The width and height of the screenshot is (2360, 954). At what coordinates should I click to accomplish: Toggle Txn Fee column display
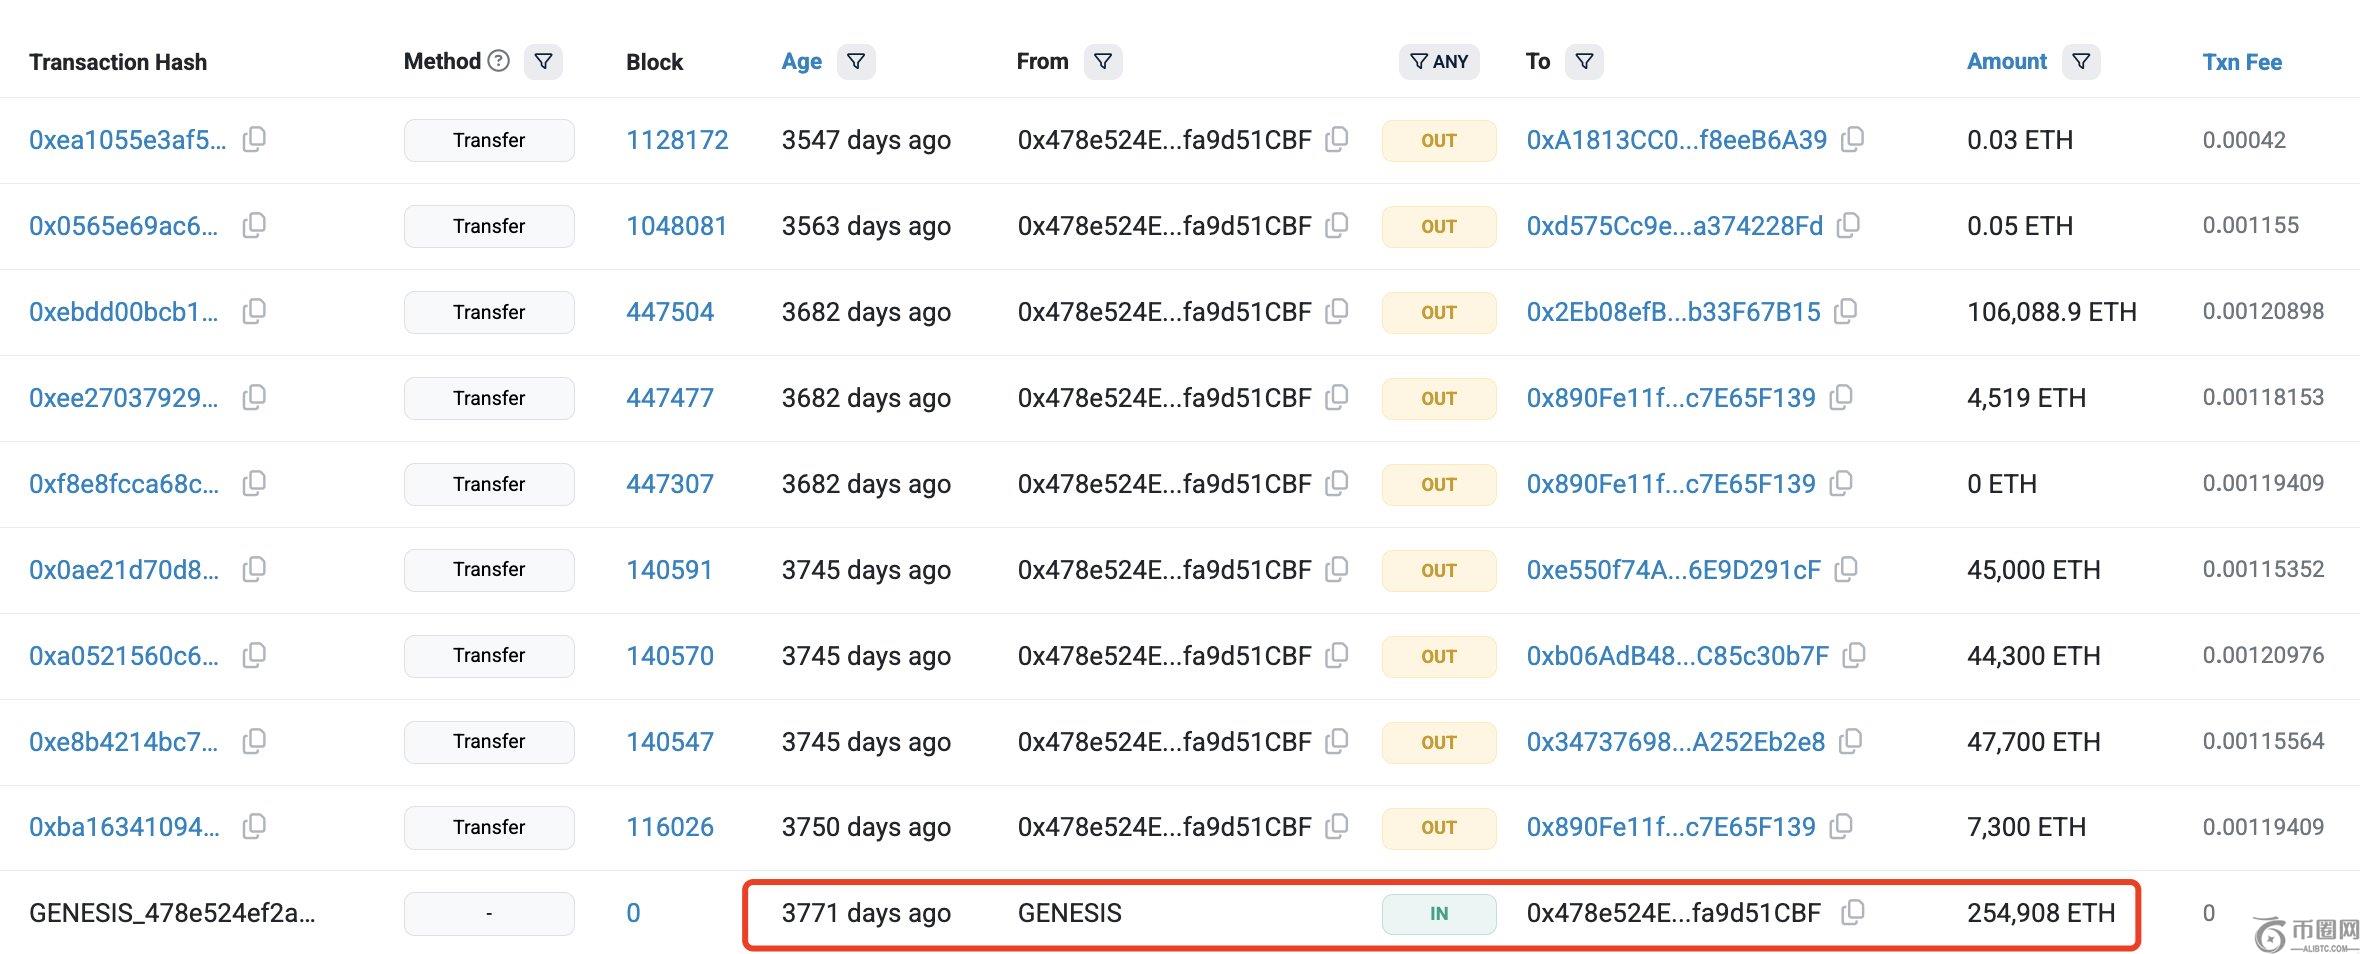pos(2241,61)
